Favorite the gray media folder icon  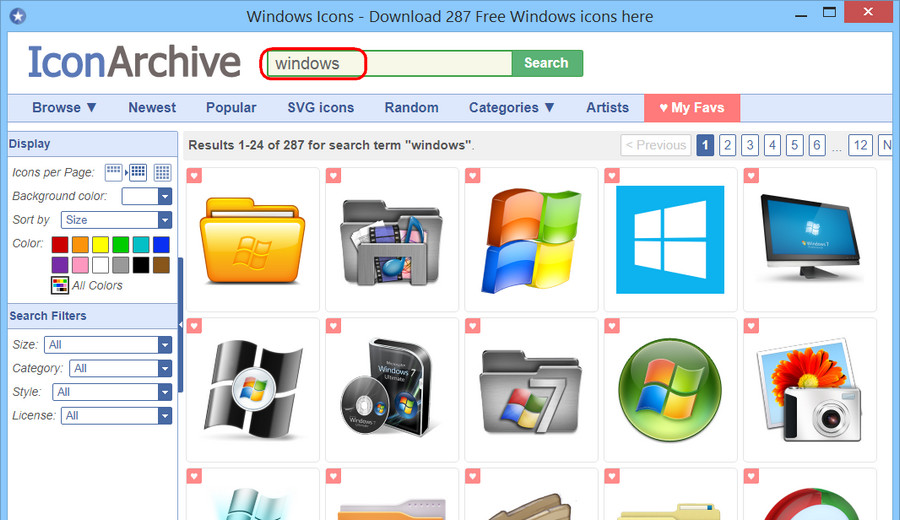[333, 176]
